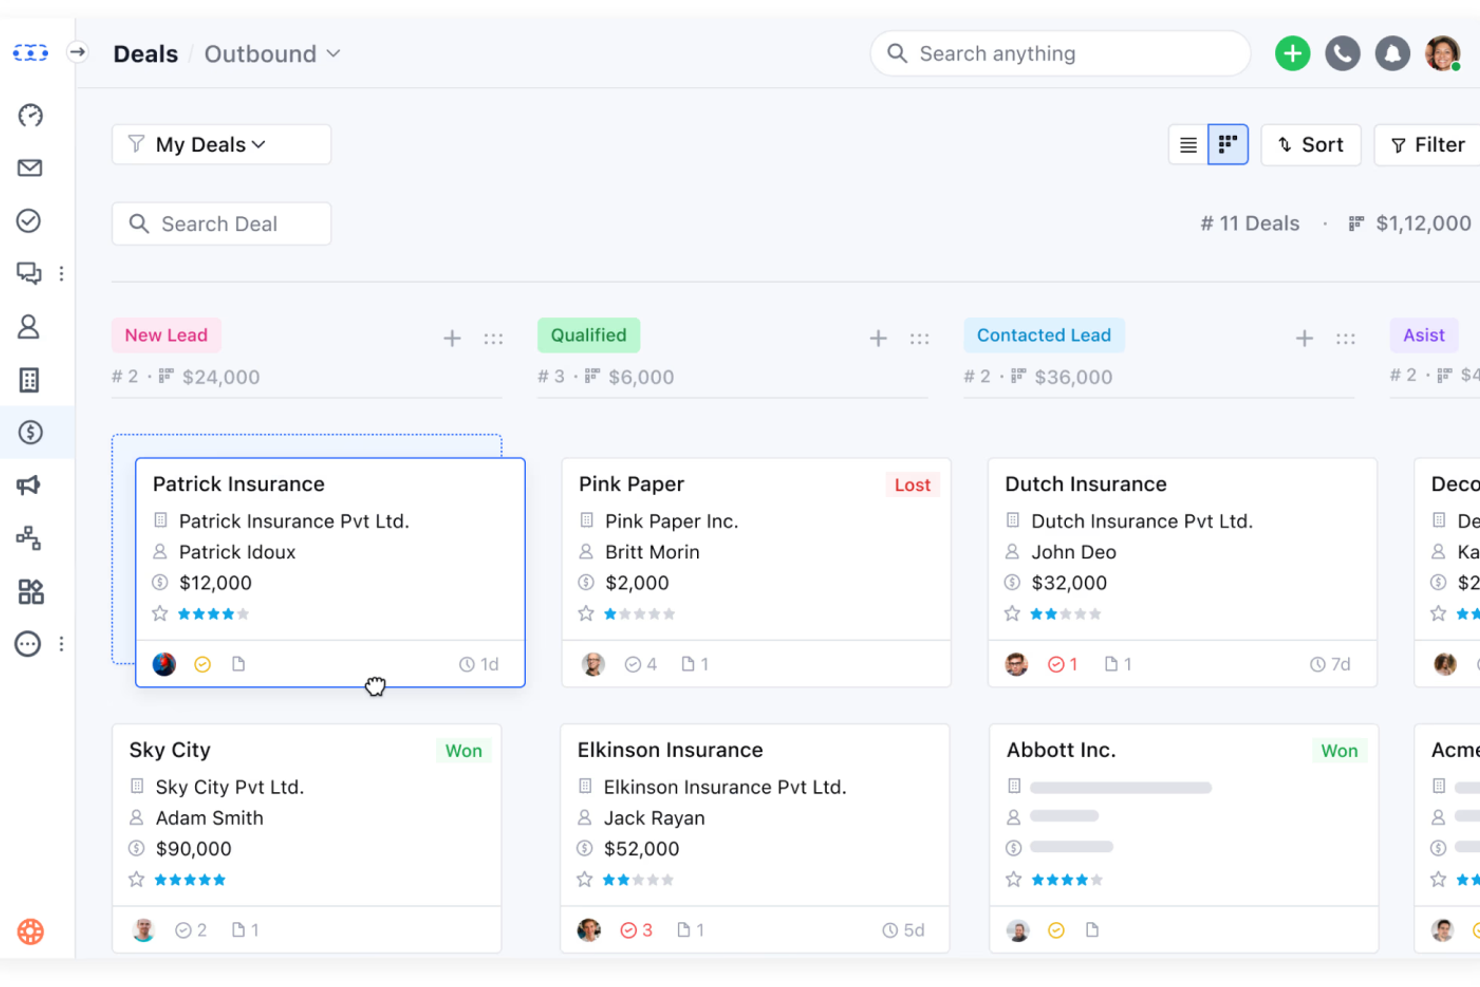
Task: Click the Filter button
Action: click(x=1428, y=144)
